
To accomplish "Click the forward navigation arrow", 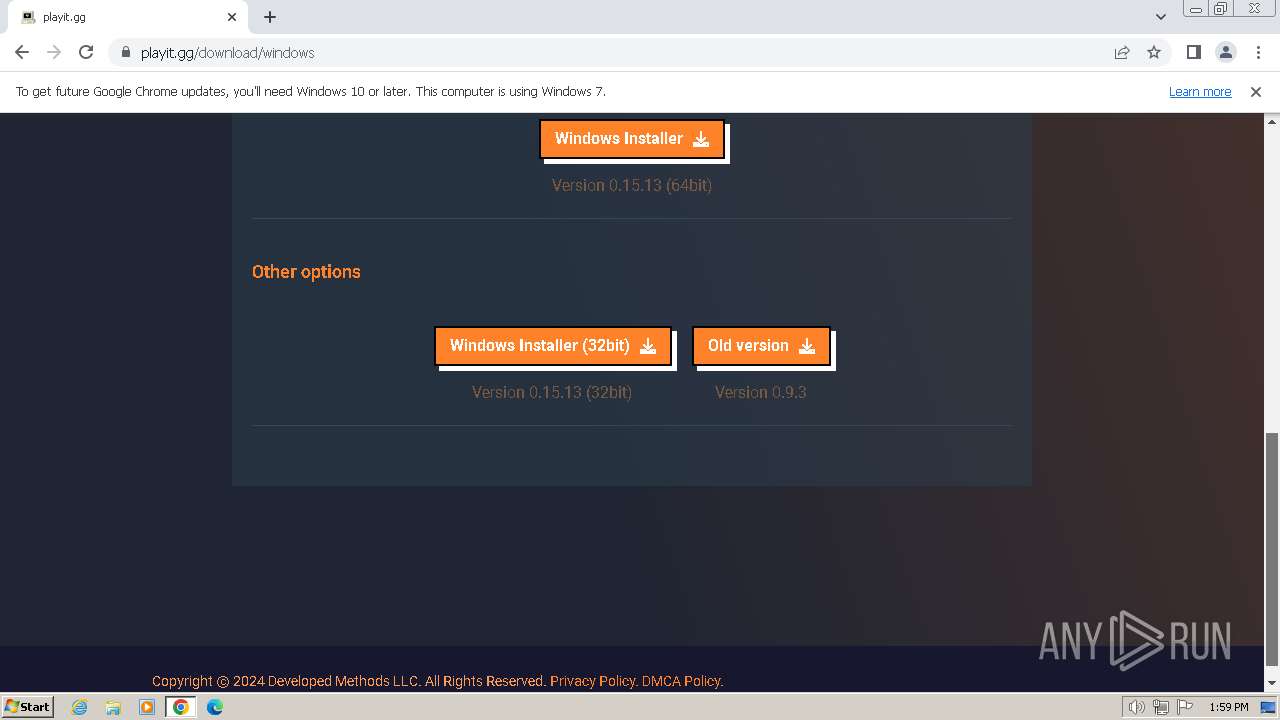I will [x=54, y=52].
